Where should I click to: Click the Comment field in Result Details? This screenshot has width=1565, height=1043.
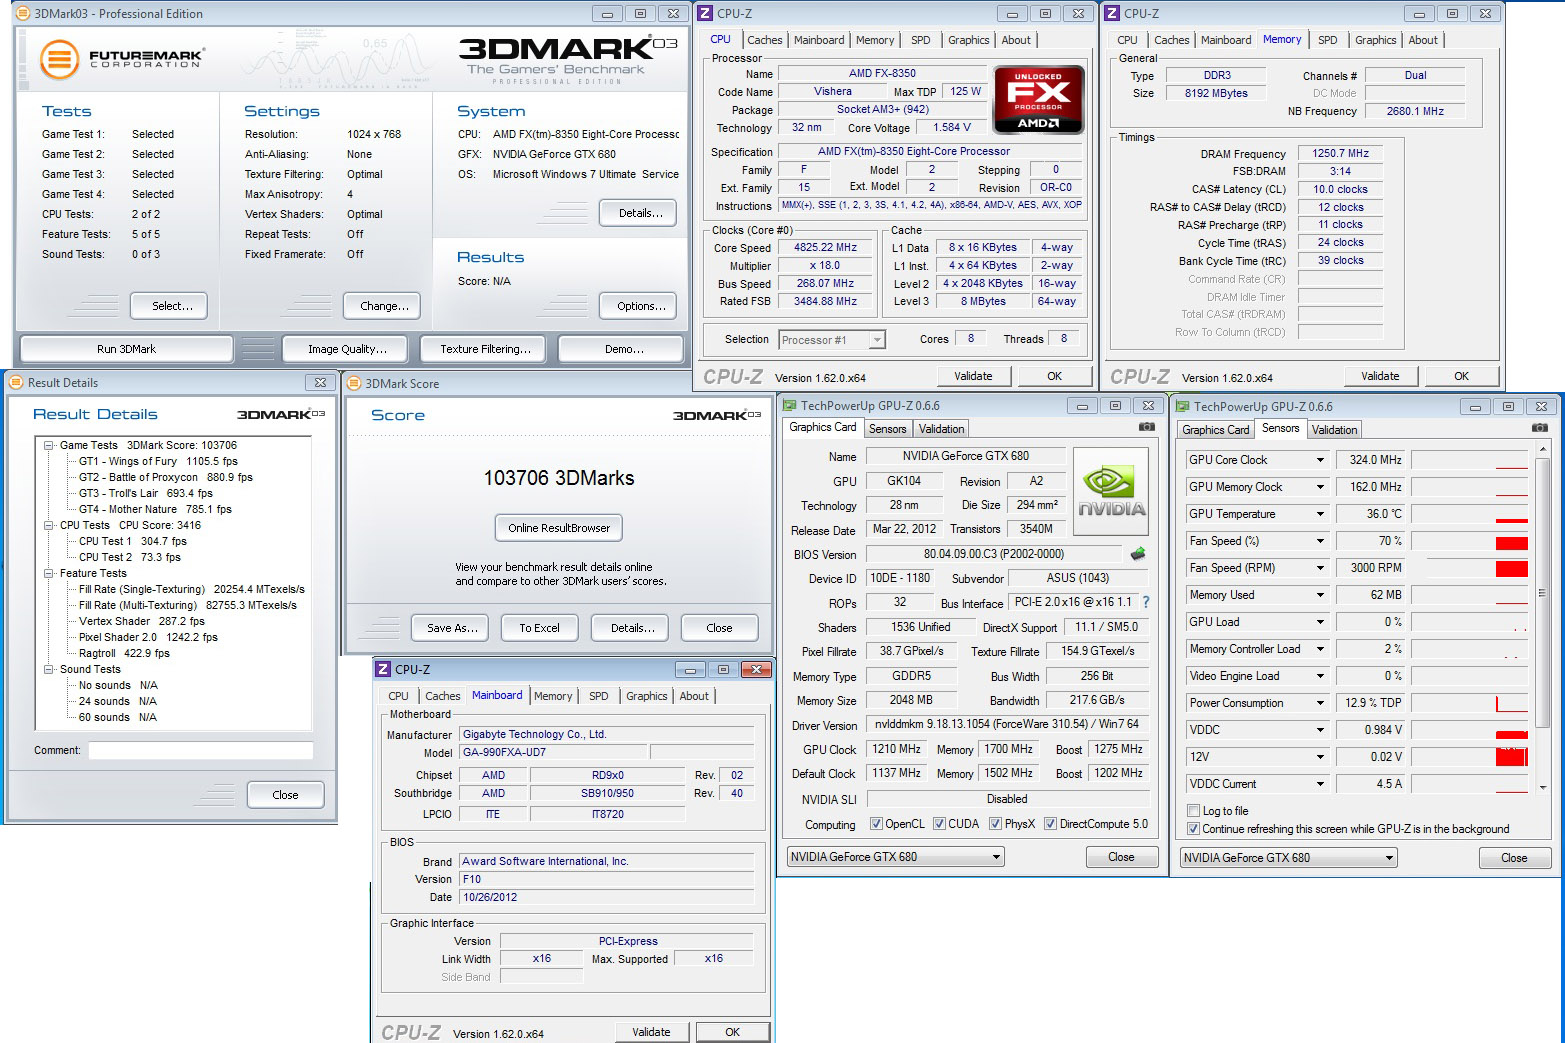[x=200, y=750]
